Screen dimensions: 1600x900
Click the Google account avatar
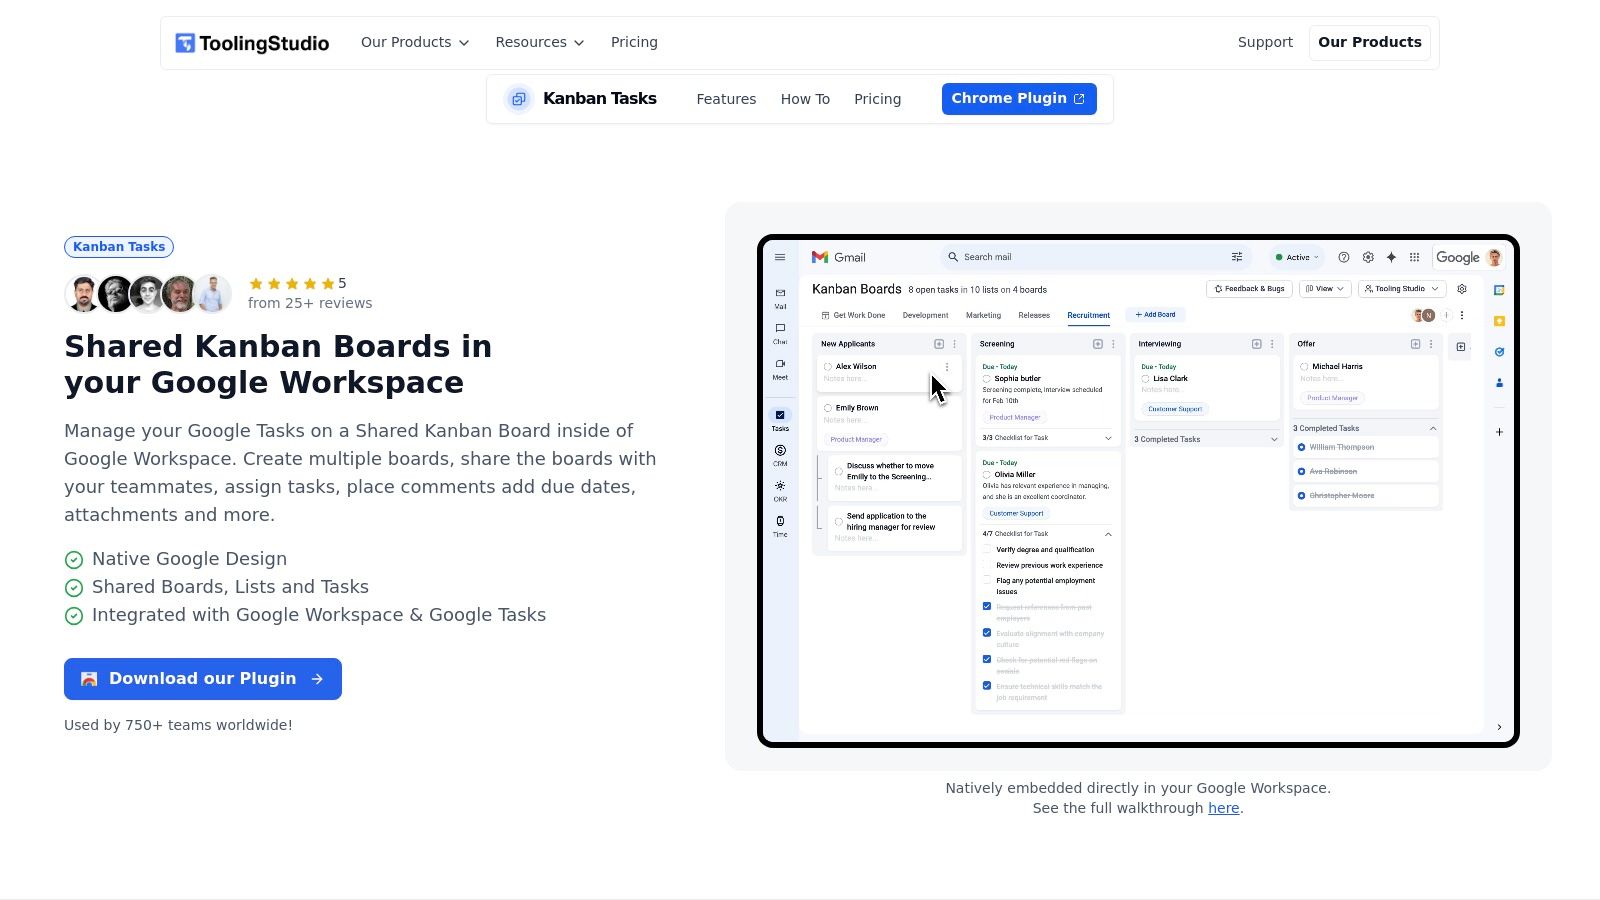(x=1495, y=257)
